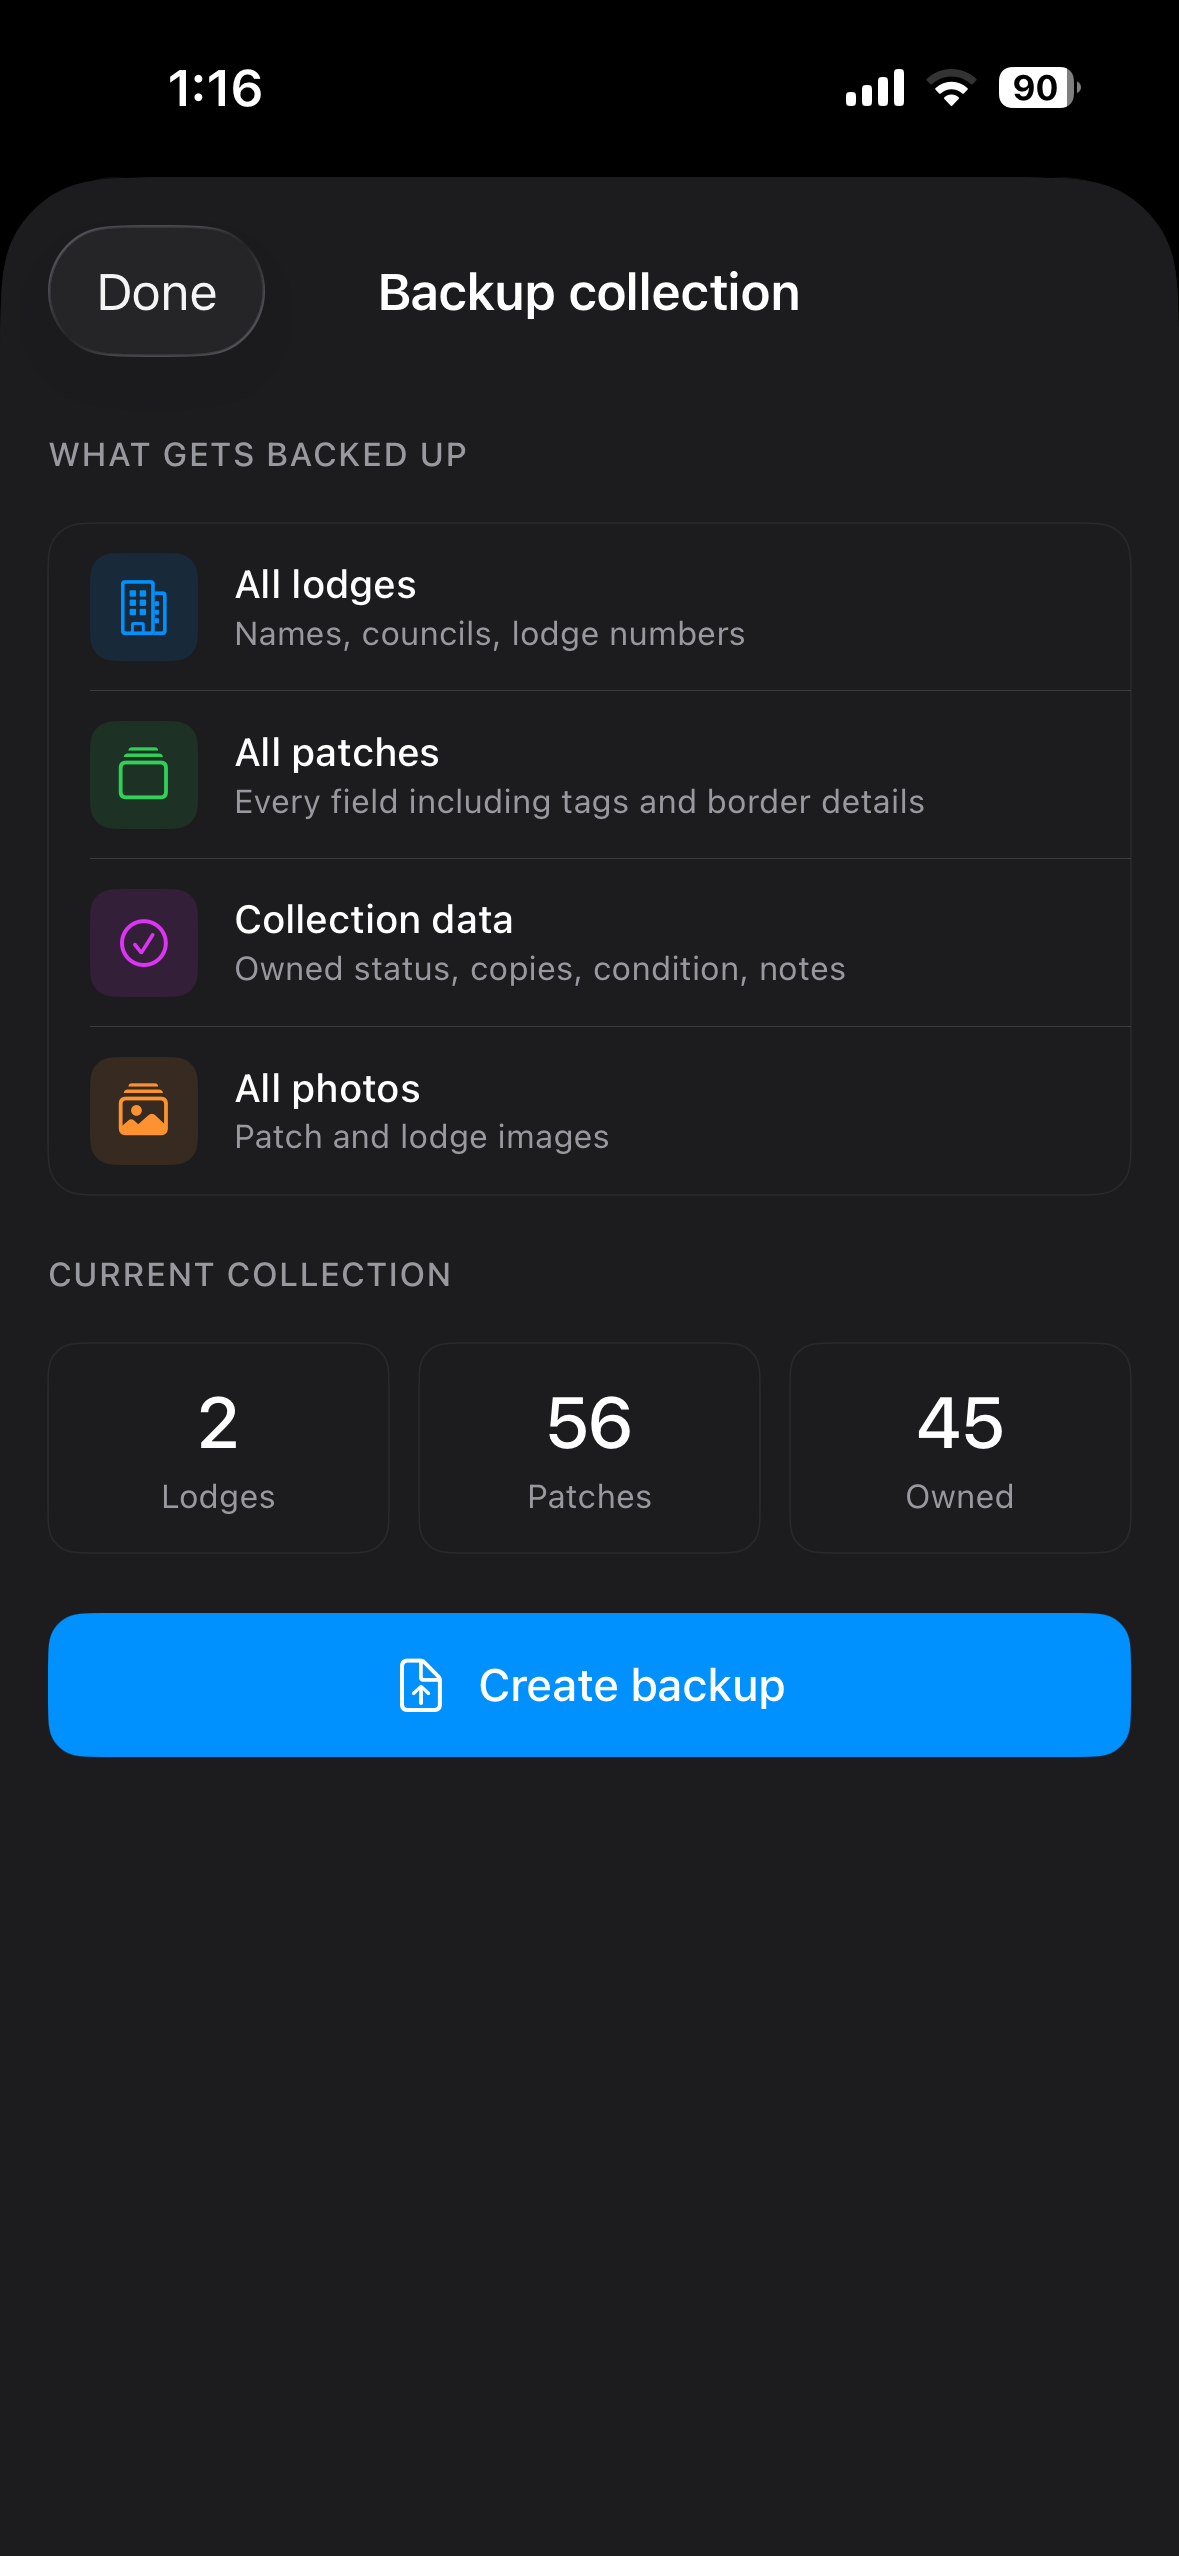Select the All photos row
Viewport: 1179px width, 2556px height.
pos(589,1111)
